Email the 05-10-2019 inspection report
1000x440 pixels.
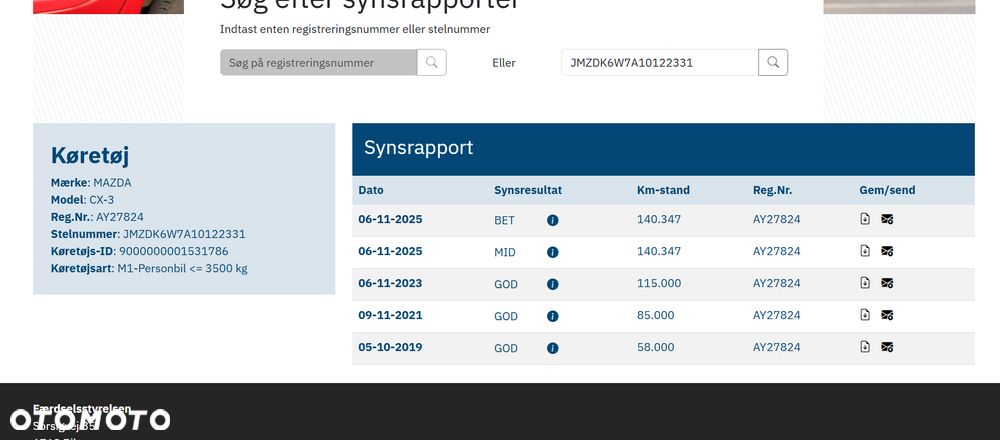tap(887, 347)
